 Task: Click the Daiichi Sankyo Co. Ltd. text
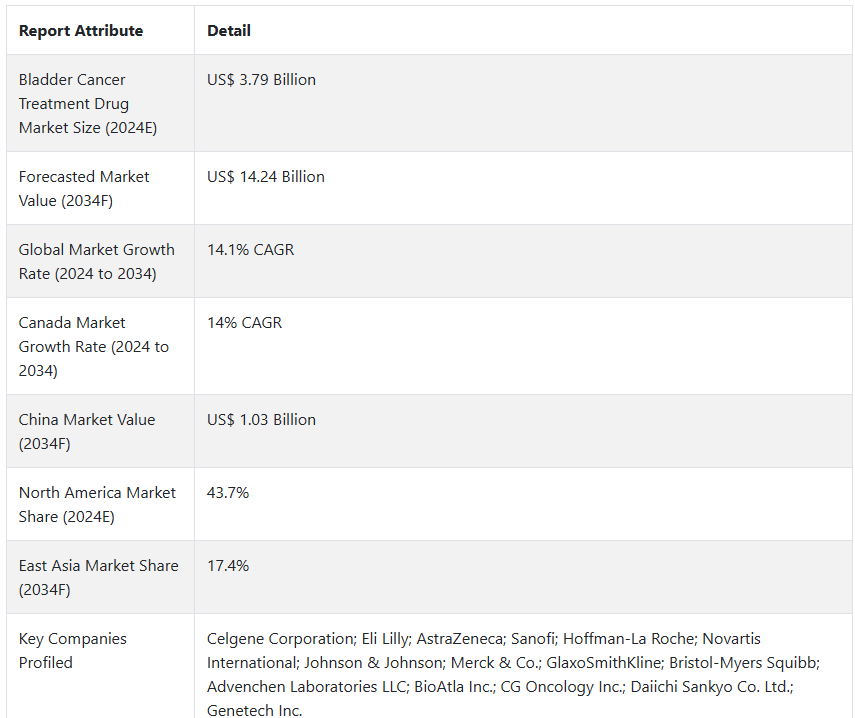[x=712, y=687]
